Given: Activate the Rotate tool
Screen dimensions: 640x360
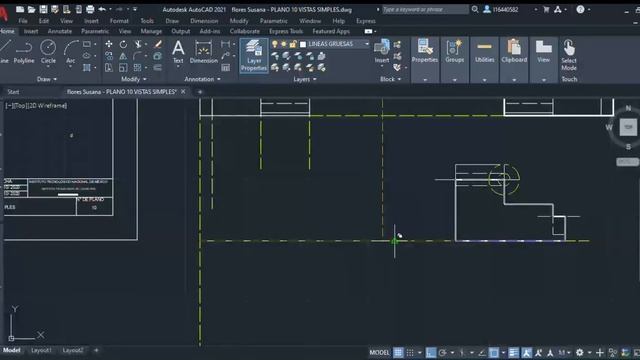Looking at the screenshot, I should click(x=123, y=44).
